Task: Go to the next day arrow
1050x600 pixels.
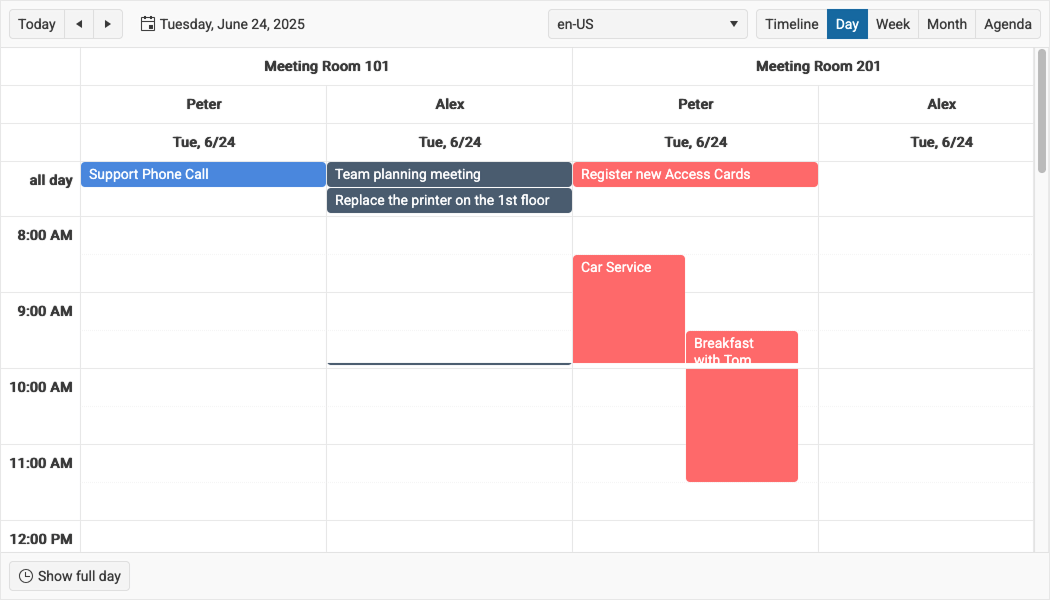Action: 108,24
